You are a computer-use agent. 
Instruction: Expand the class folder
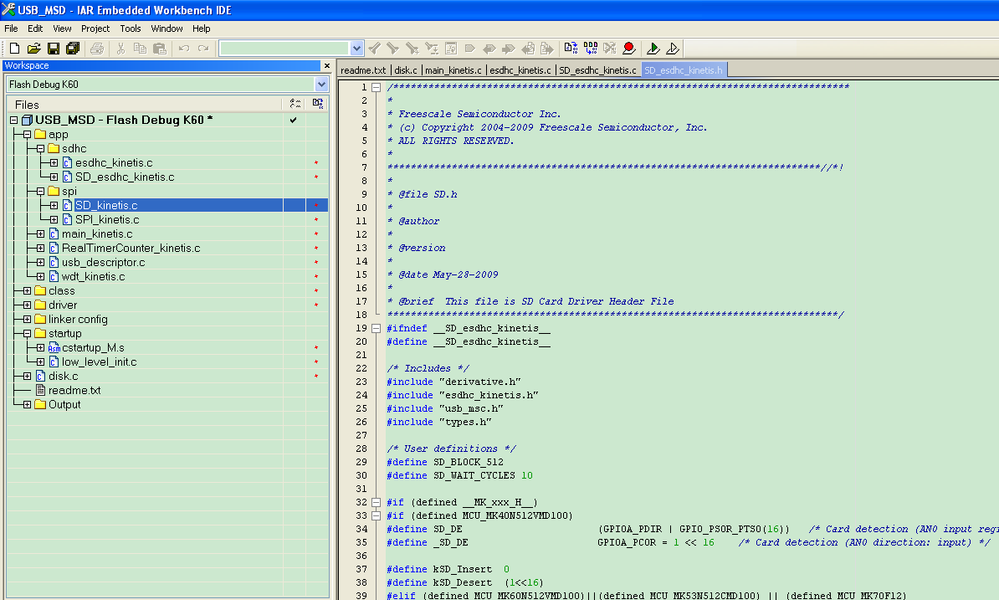(x=27, y=290)
